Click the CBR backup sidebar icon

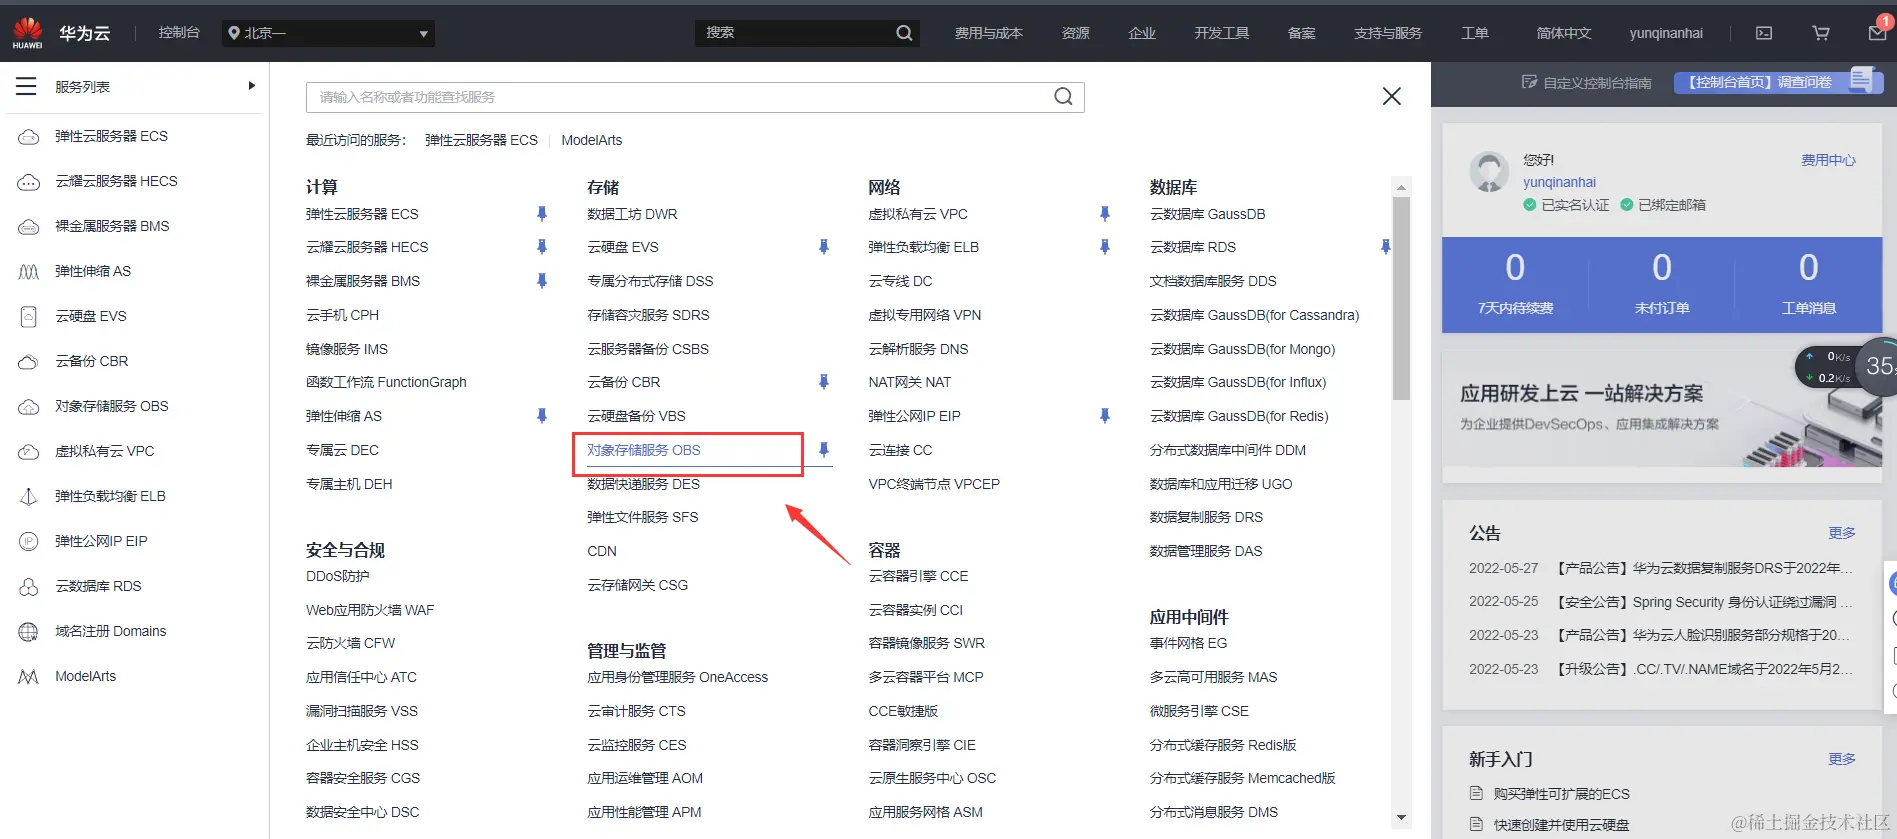point(29,362)
